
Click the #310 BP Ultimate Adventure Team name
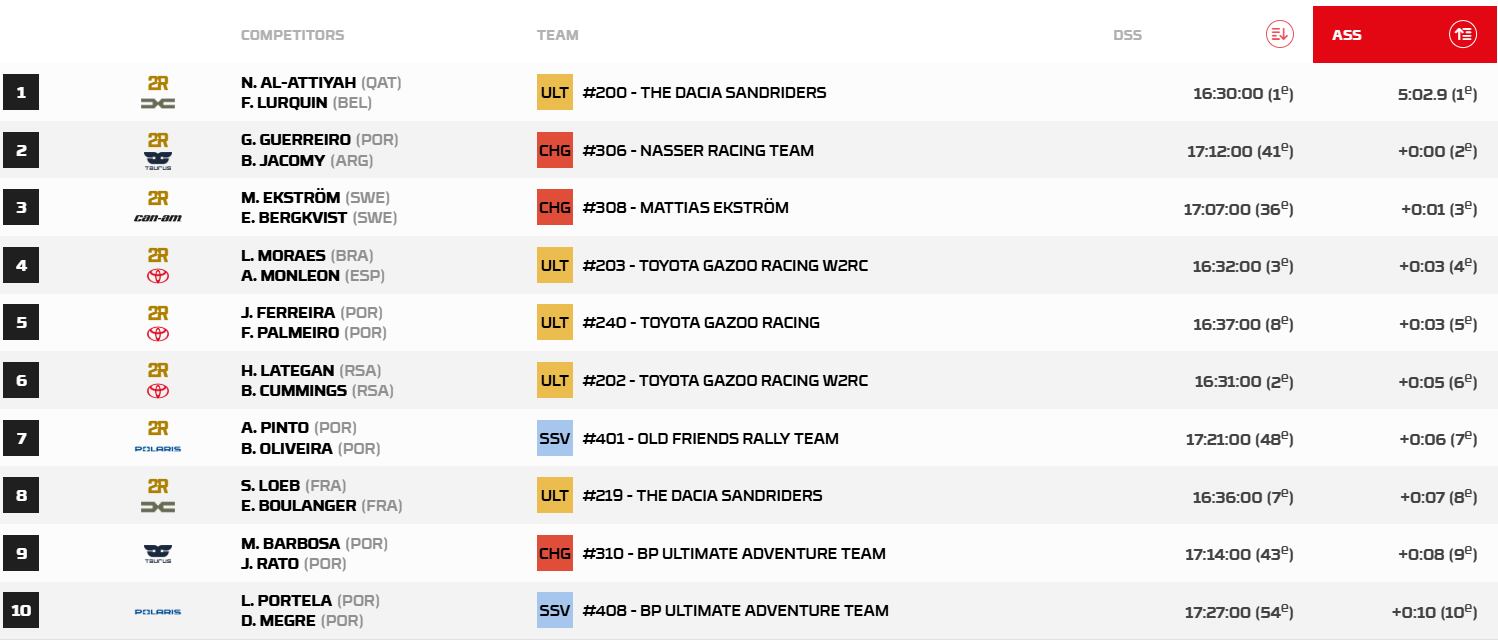tap(734, 554)
